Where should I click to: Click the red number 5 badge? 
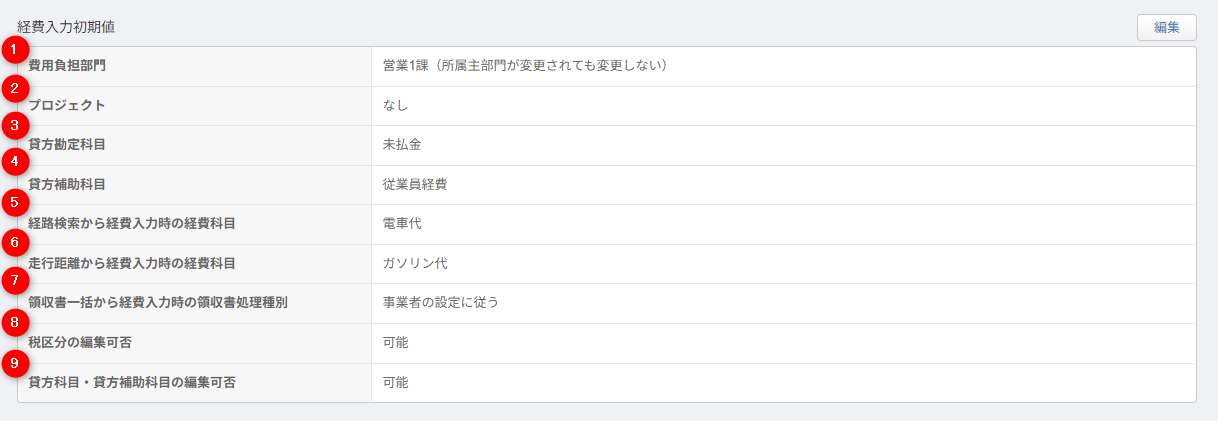[x=13, y=201]
